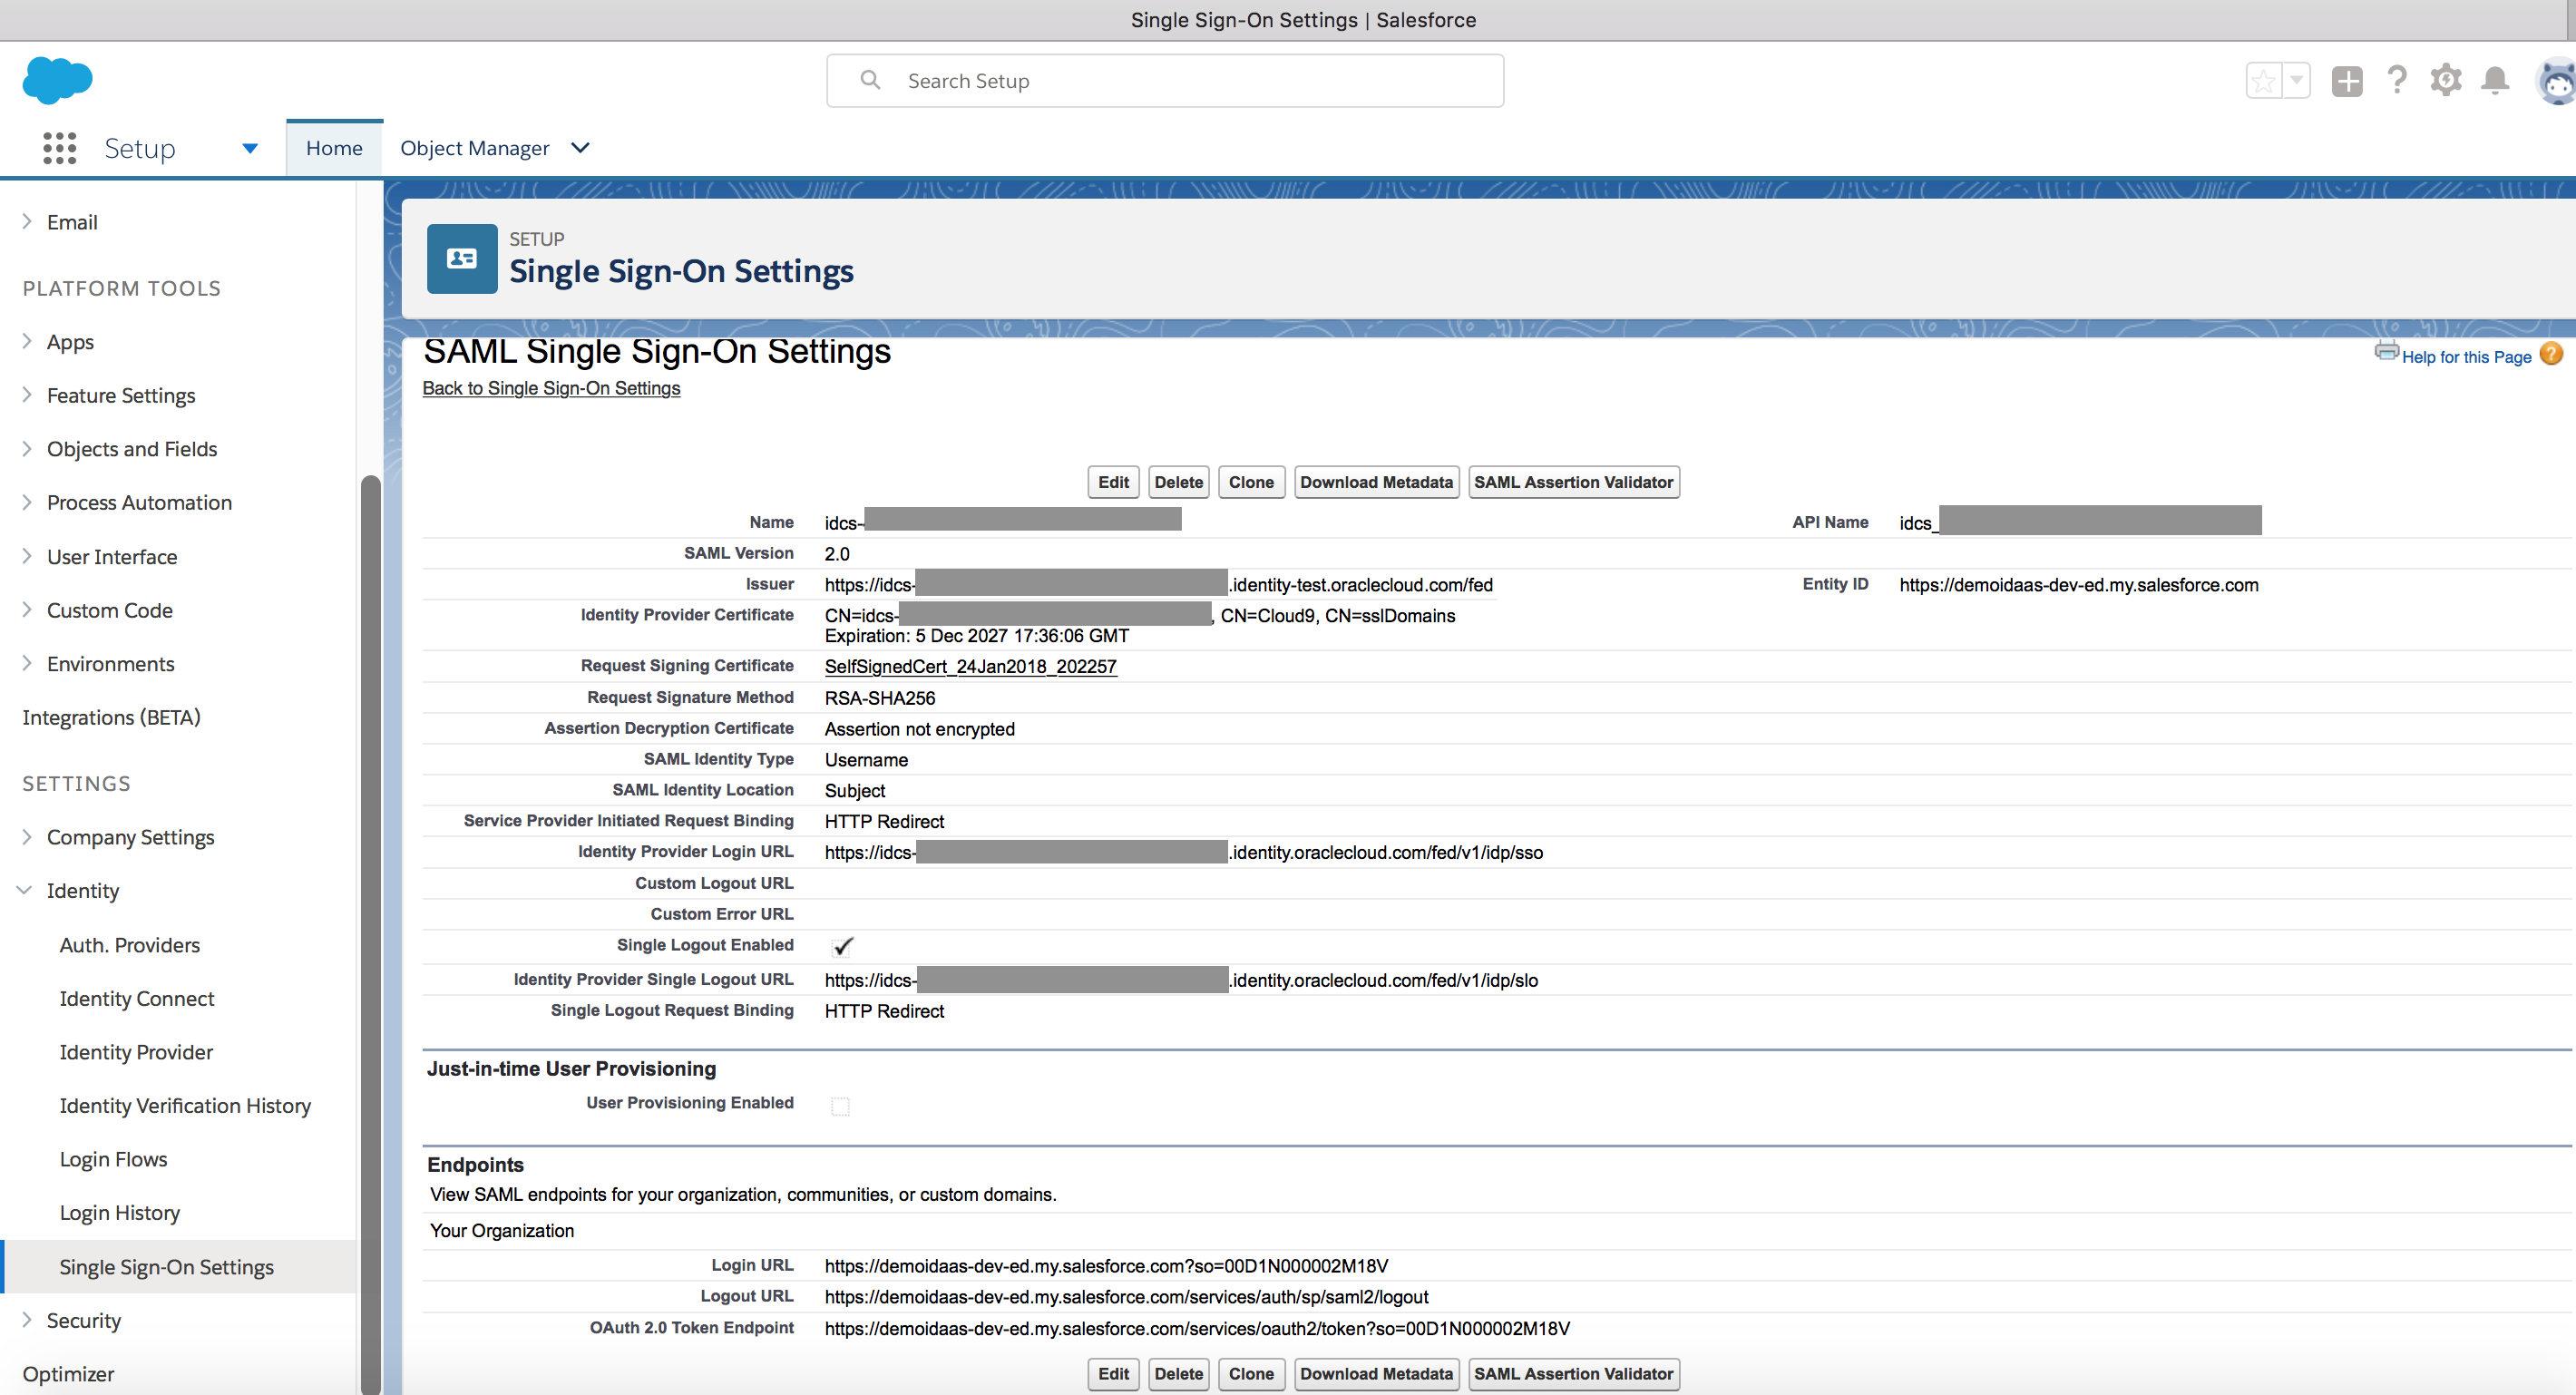Viewport: 2576px width, 1395px height.
Task: Open Identity Verification History
Action: [185, 1106]
